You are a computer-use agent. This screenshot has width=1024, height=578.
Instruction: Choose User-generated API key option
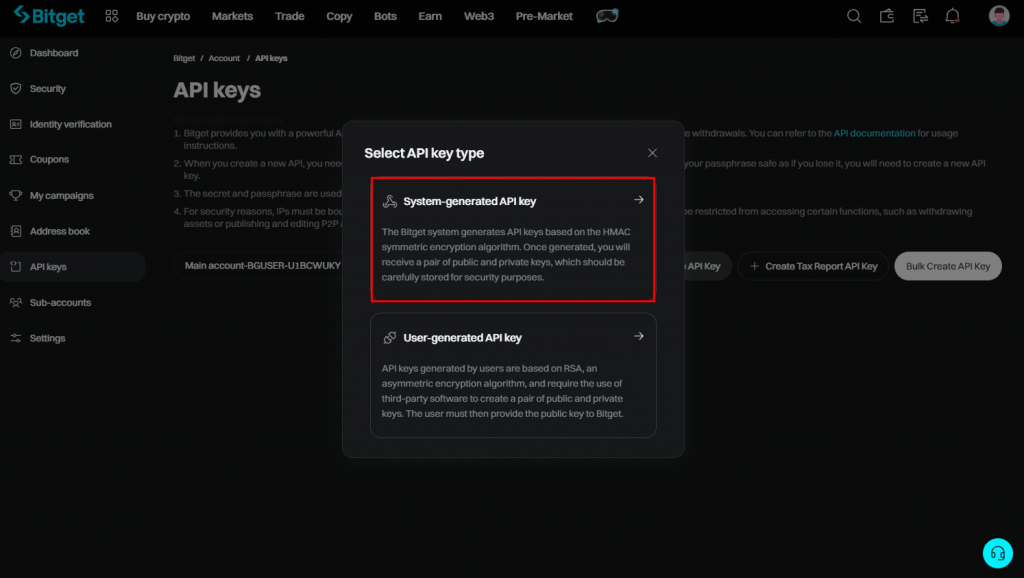[x=513, y=375]
